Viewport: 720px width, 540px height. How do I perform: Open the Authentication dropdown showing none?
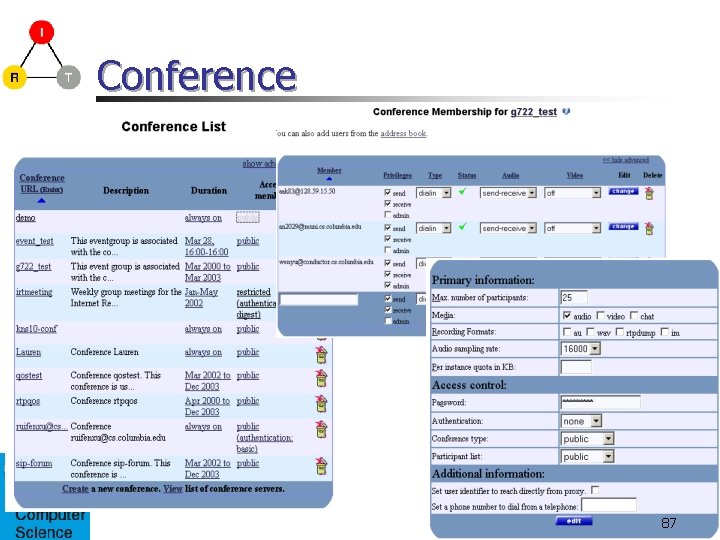[581, 421]
